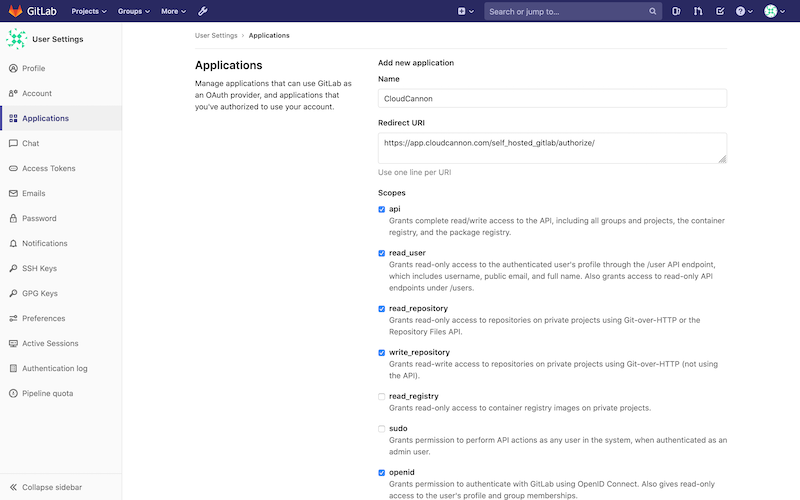Click the Applications grid icon
This screenshot has height=500, width=800.
pyautogui.click(x=13, y=118)
